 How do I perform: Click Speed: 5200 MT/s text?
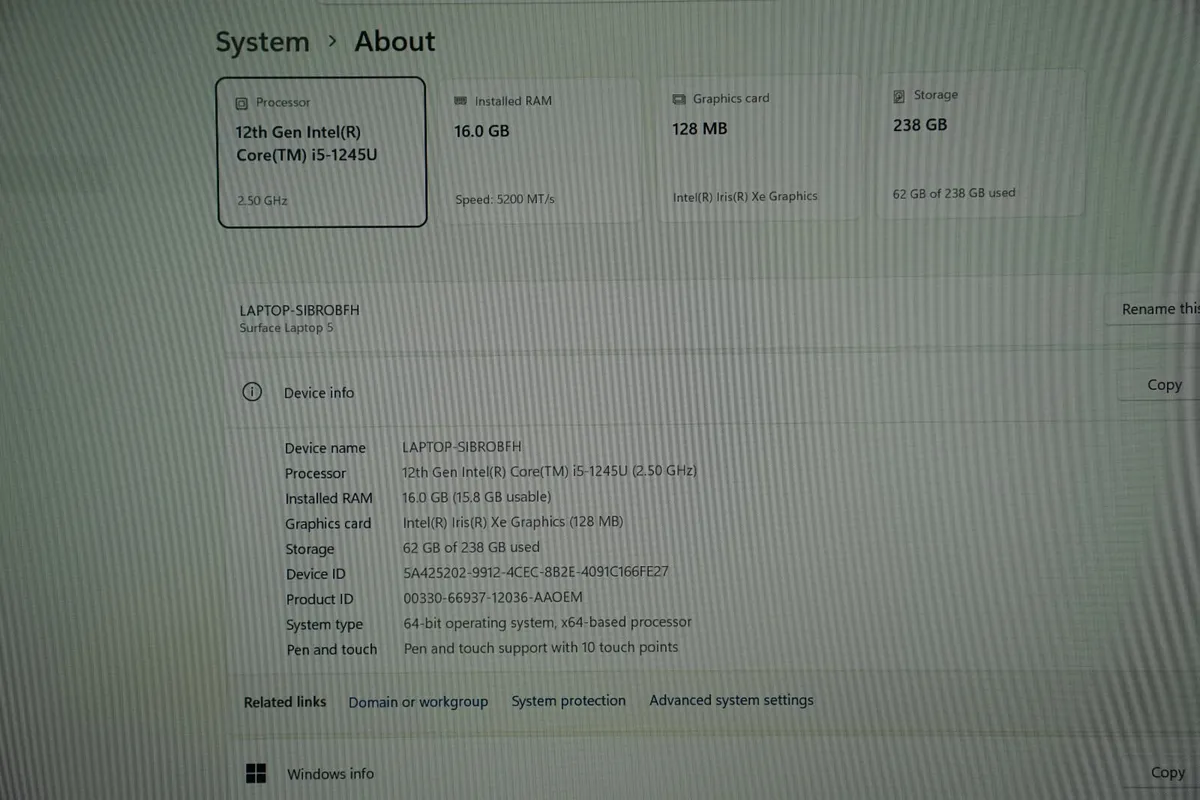pyautogui.click(x=505, y=199)
